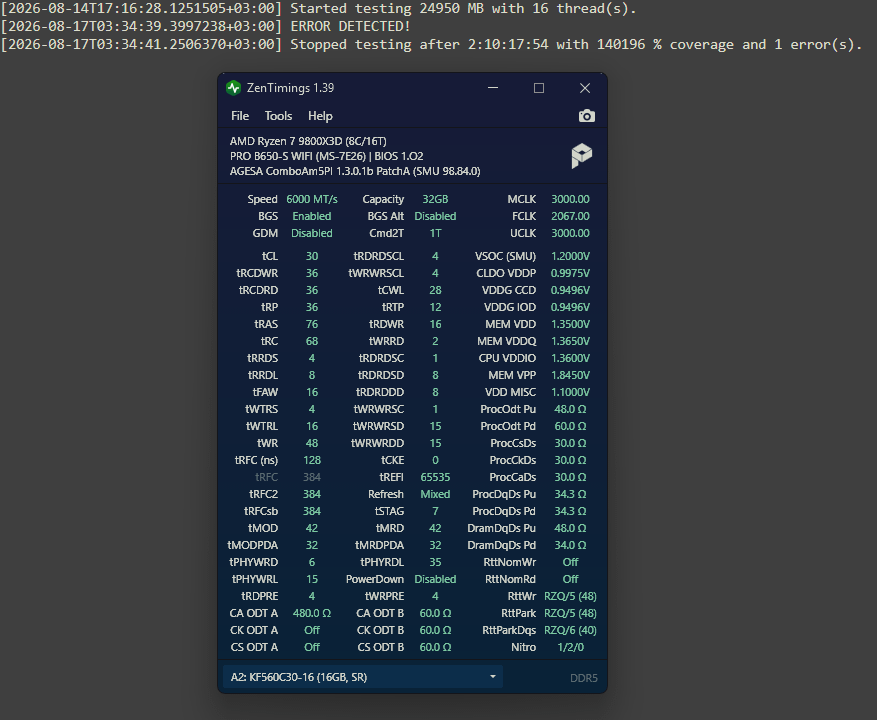Image resolution: width=877 pixels, height=720 pixels.
Task: Maximize the ZenTimings window
Action: (539, 88)
